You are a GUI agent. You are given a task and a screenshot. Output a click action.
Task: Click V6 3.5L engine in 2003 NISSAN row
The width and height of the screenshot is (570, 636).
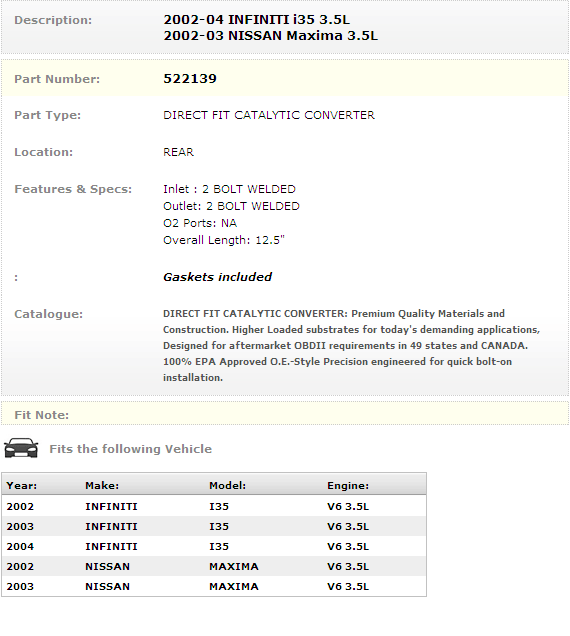(348, 587)
